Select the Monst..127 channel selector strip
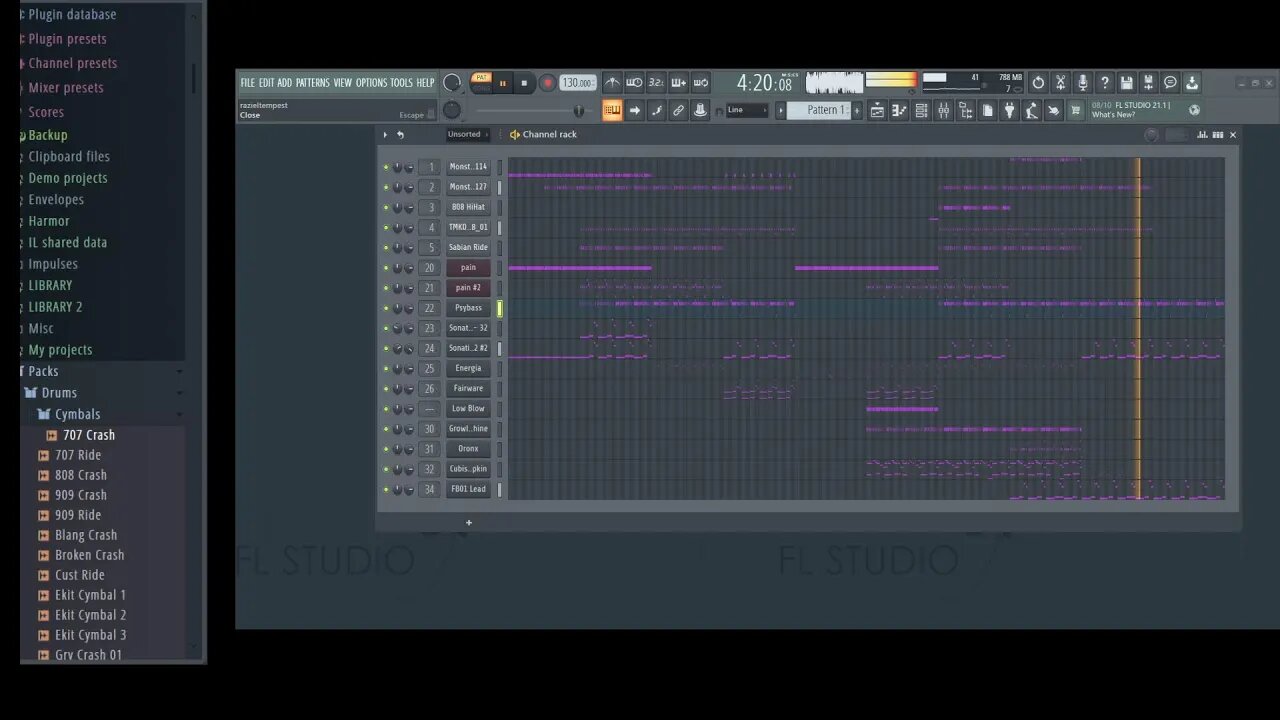The height and width of the screenshot is (720, 1280). [500, 187]
